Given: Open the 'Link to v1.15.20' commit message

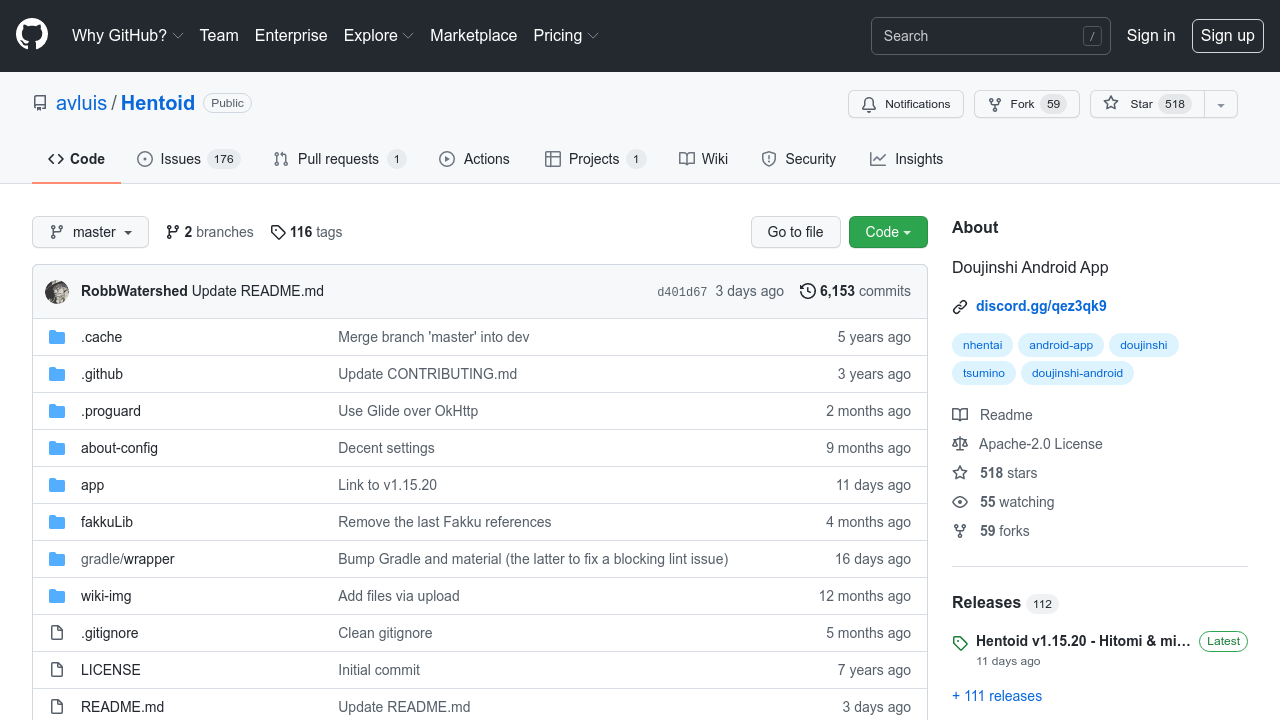Looking at the screenshot, I should [x=388, y=485].
